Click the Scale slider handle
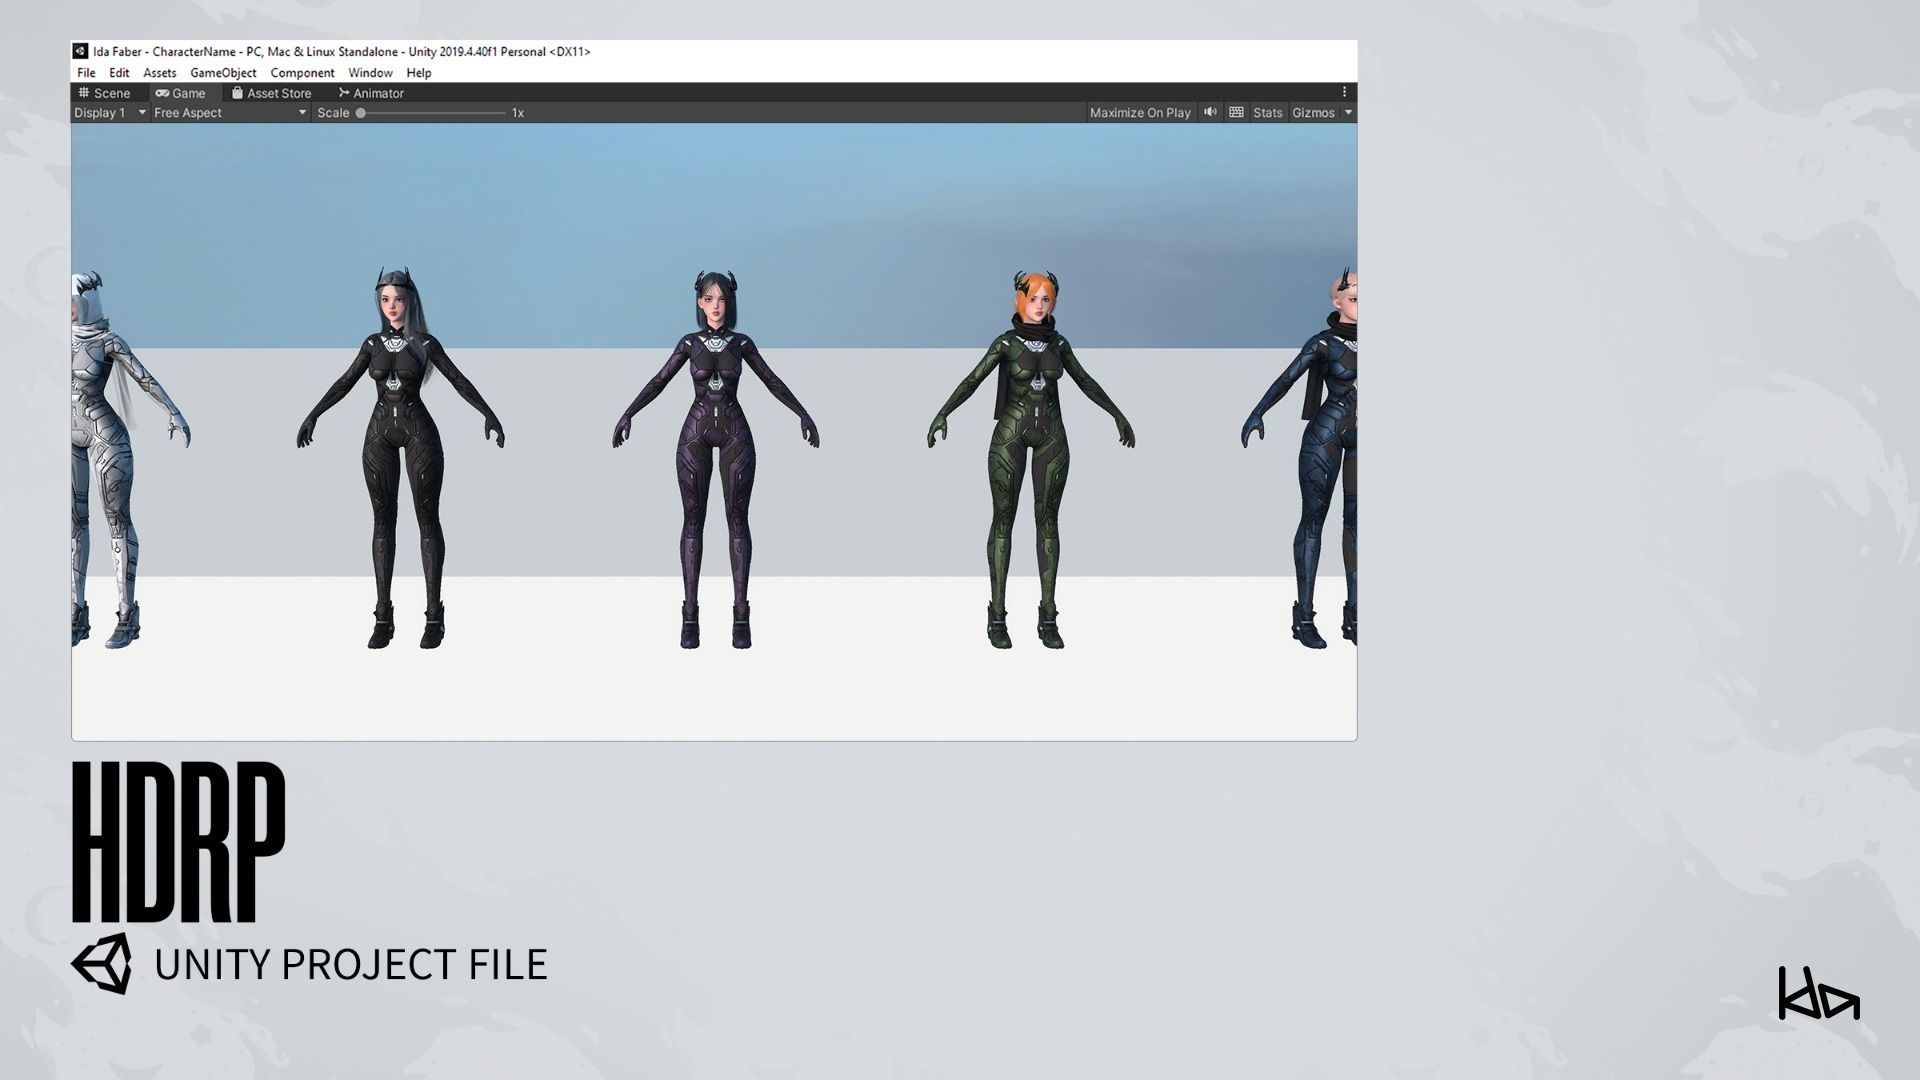1920x1080 pixels. [361, 113]
